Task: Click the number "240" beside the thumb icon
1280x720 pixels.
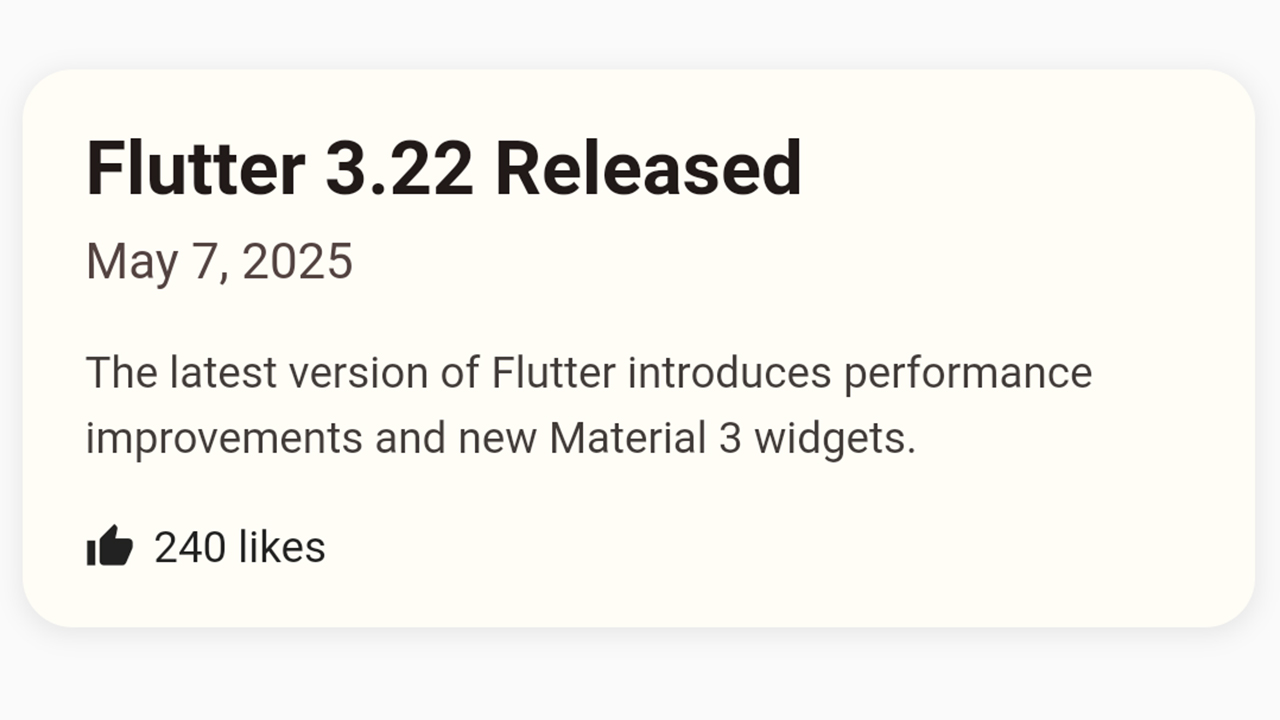Action: click(x=189, y=548)
